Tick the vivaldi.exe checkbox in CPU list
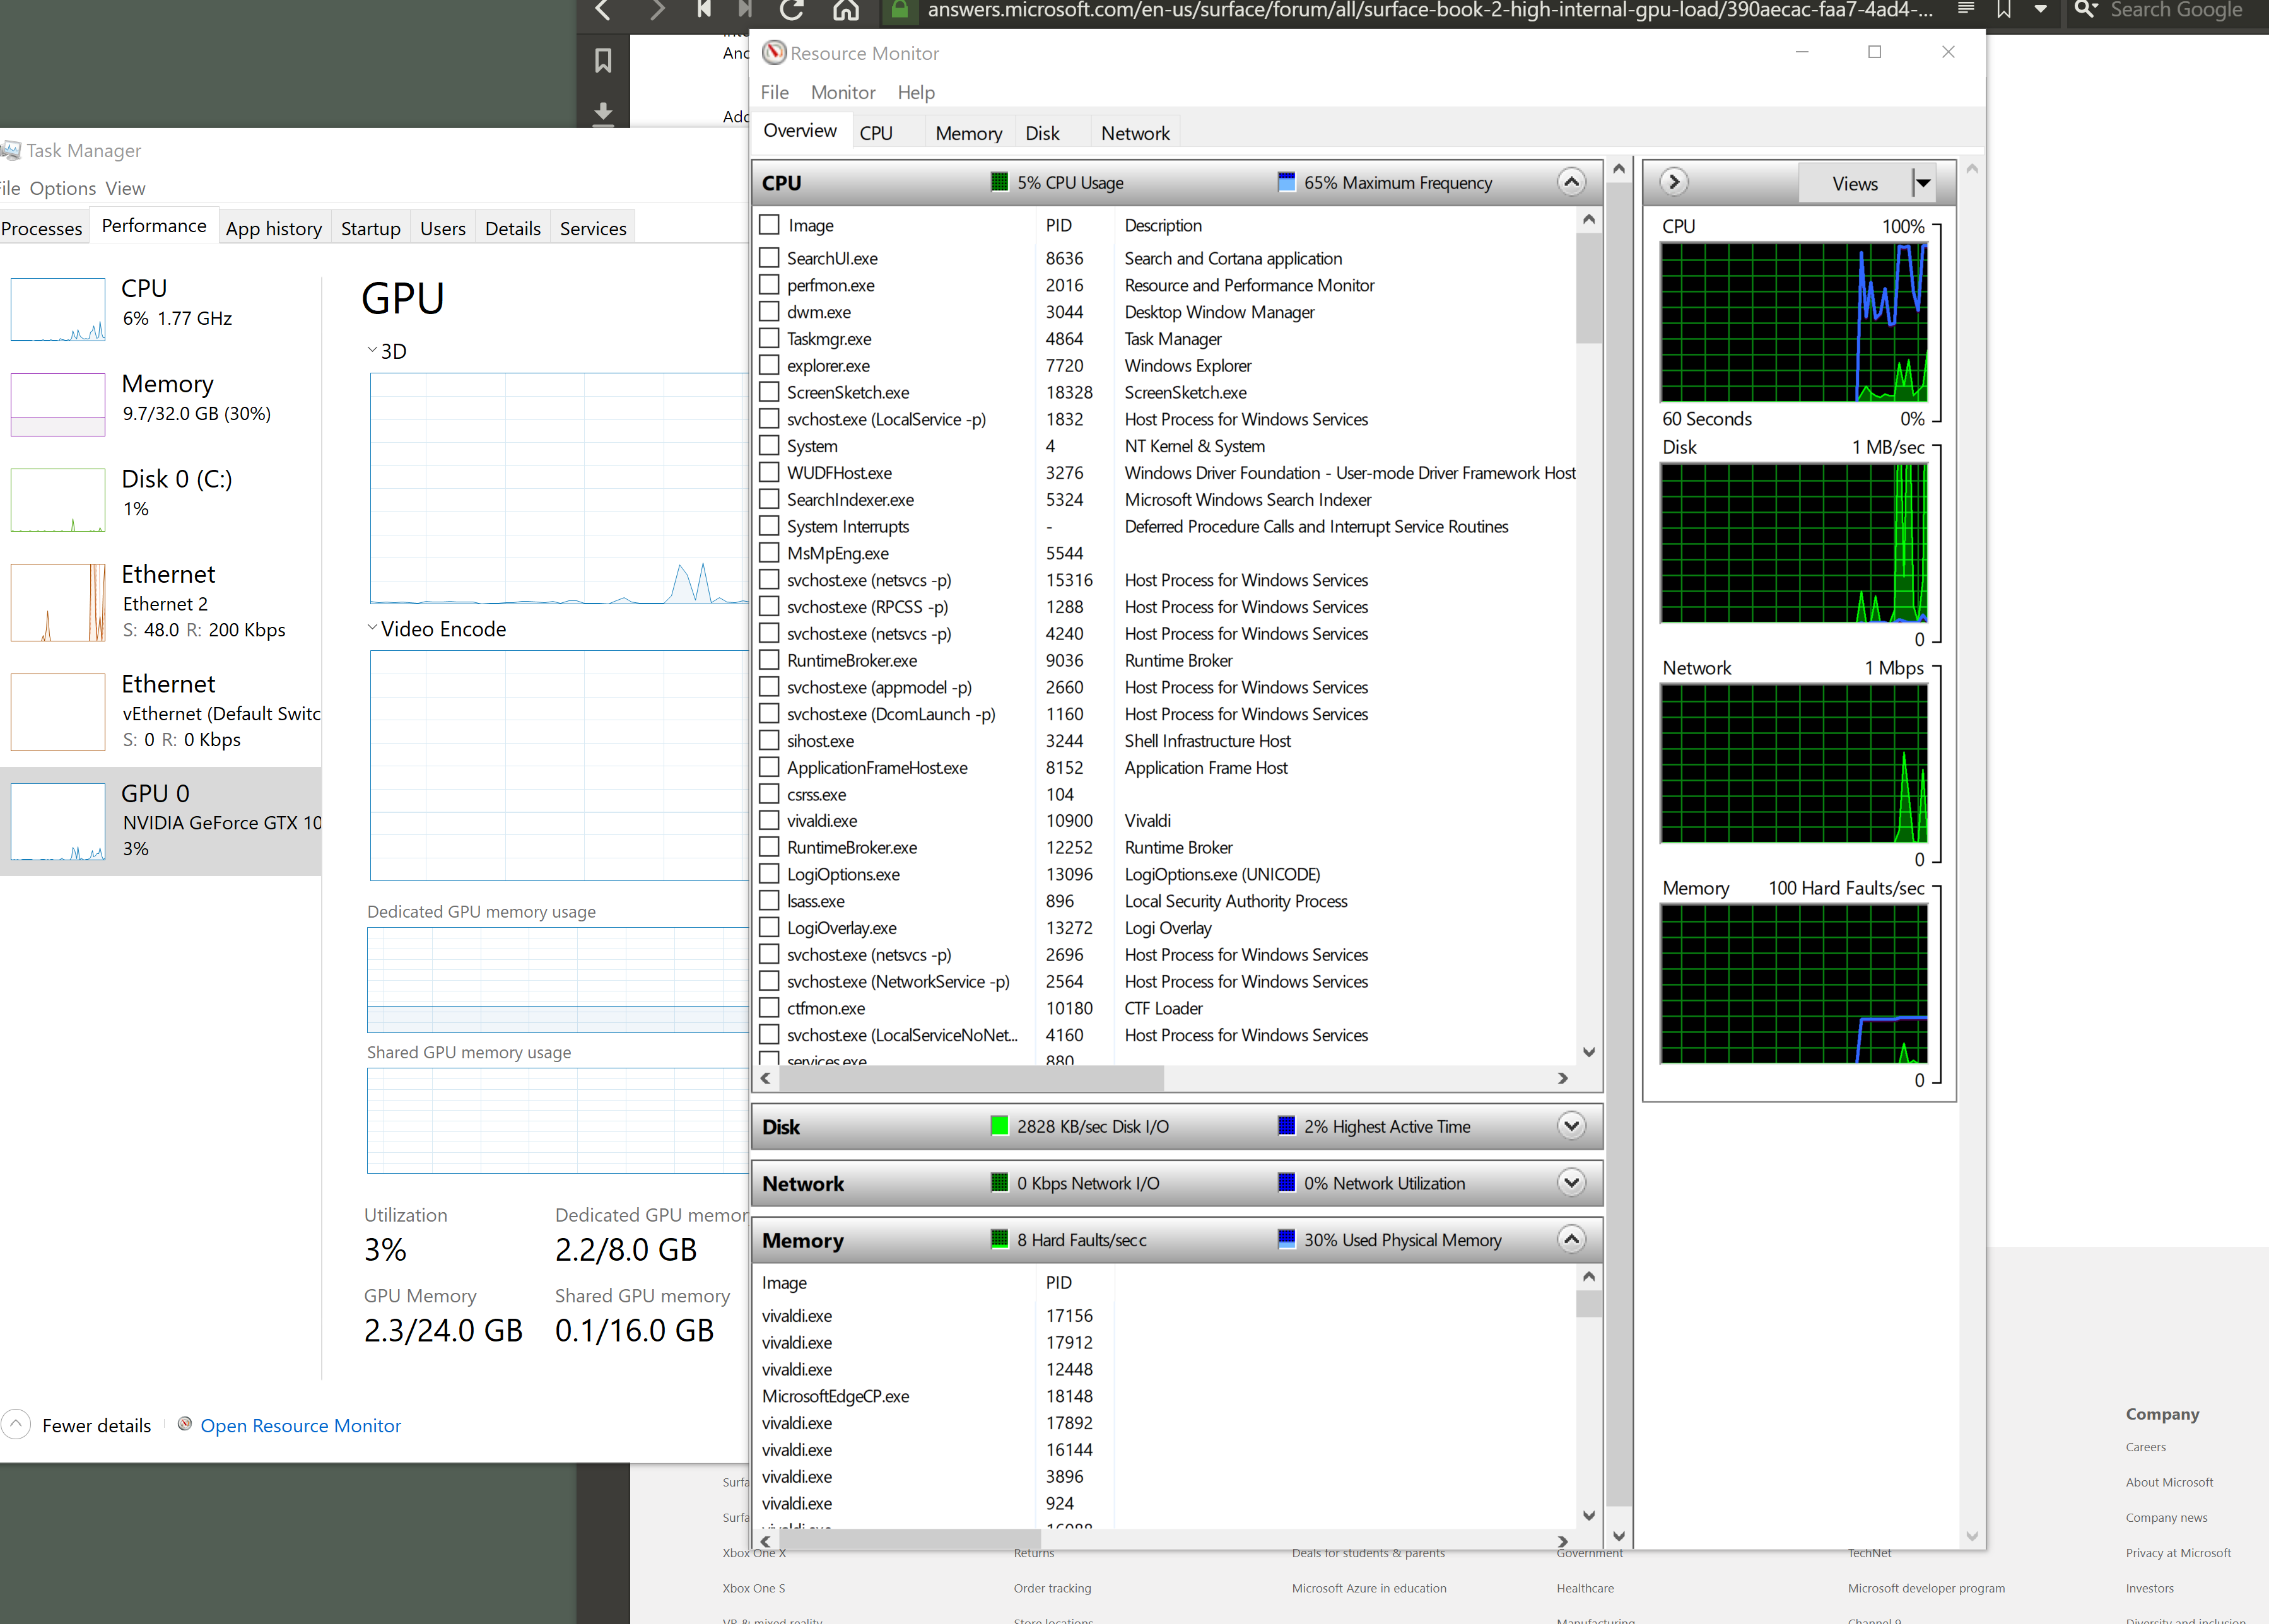This screenshot has height=1624, width=2269. click(769, 821)
